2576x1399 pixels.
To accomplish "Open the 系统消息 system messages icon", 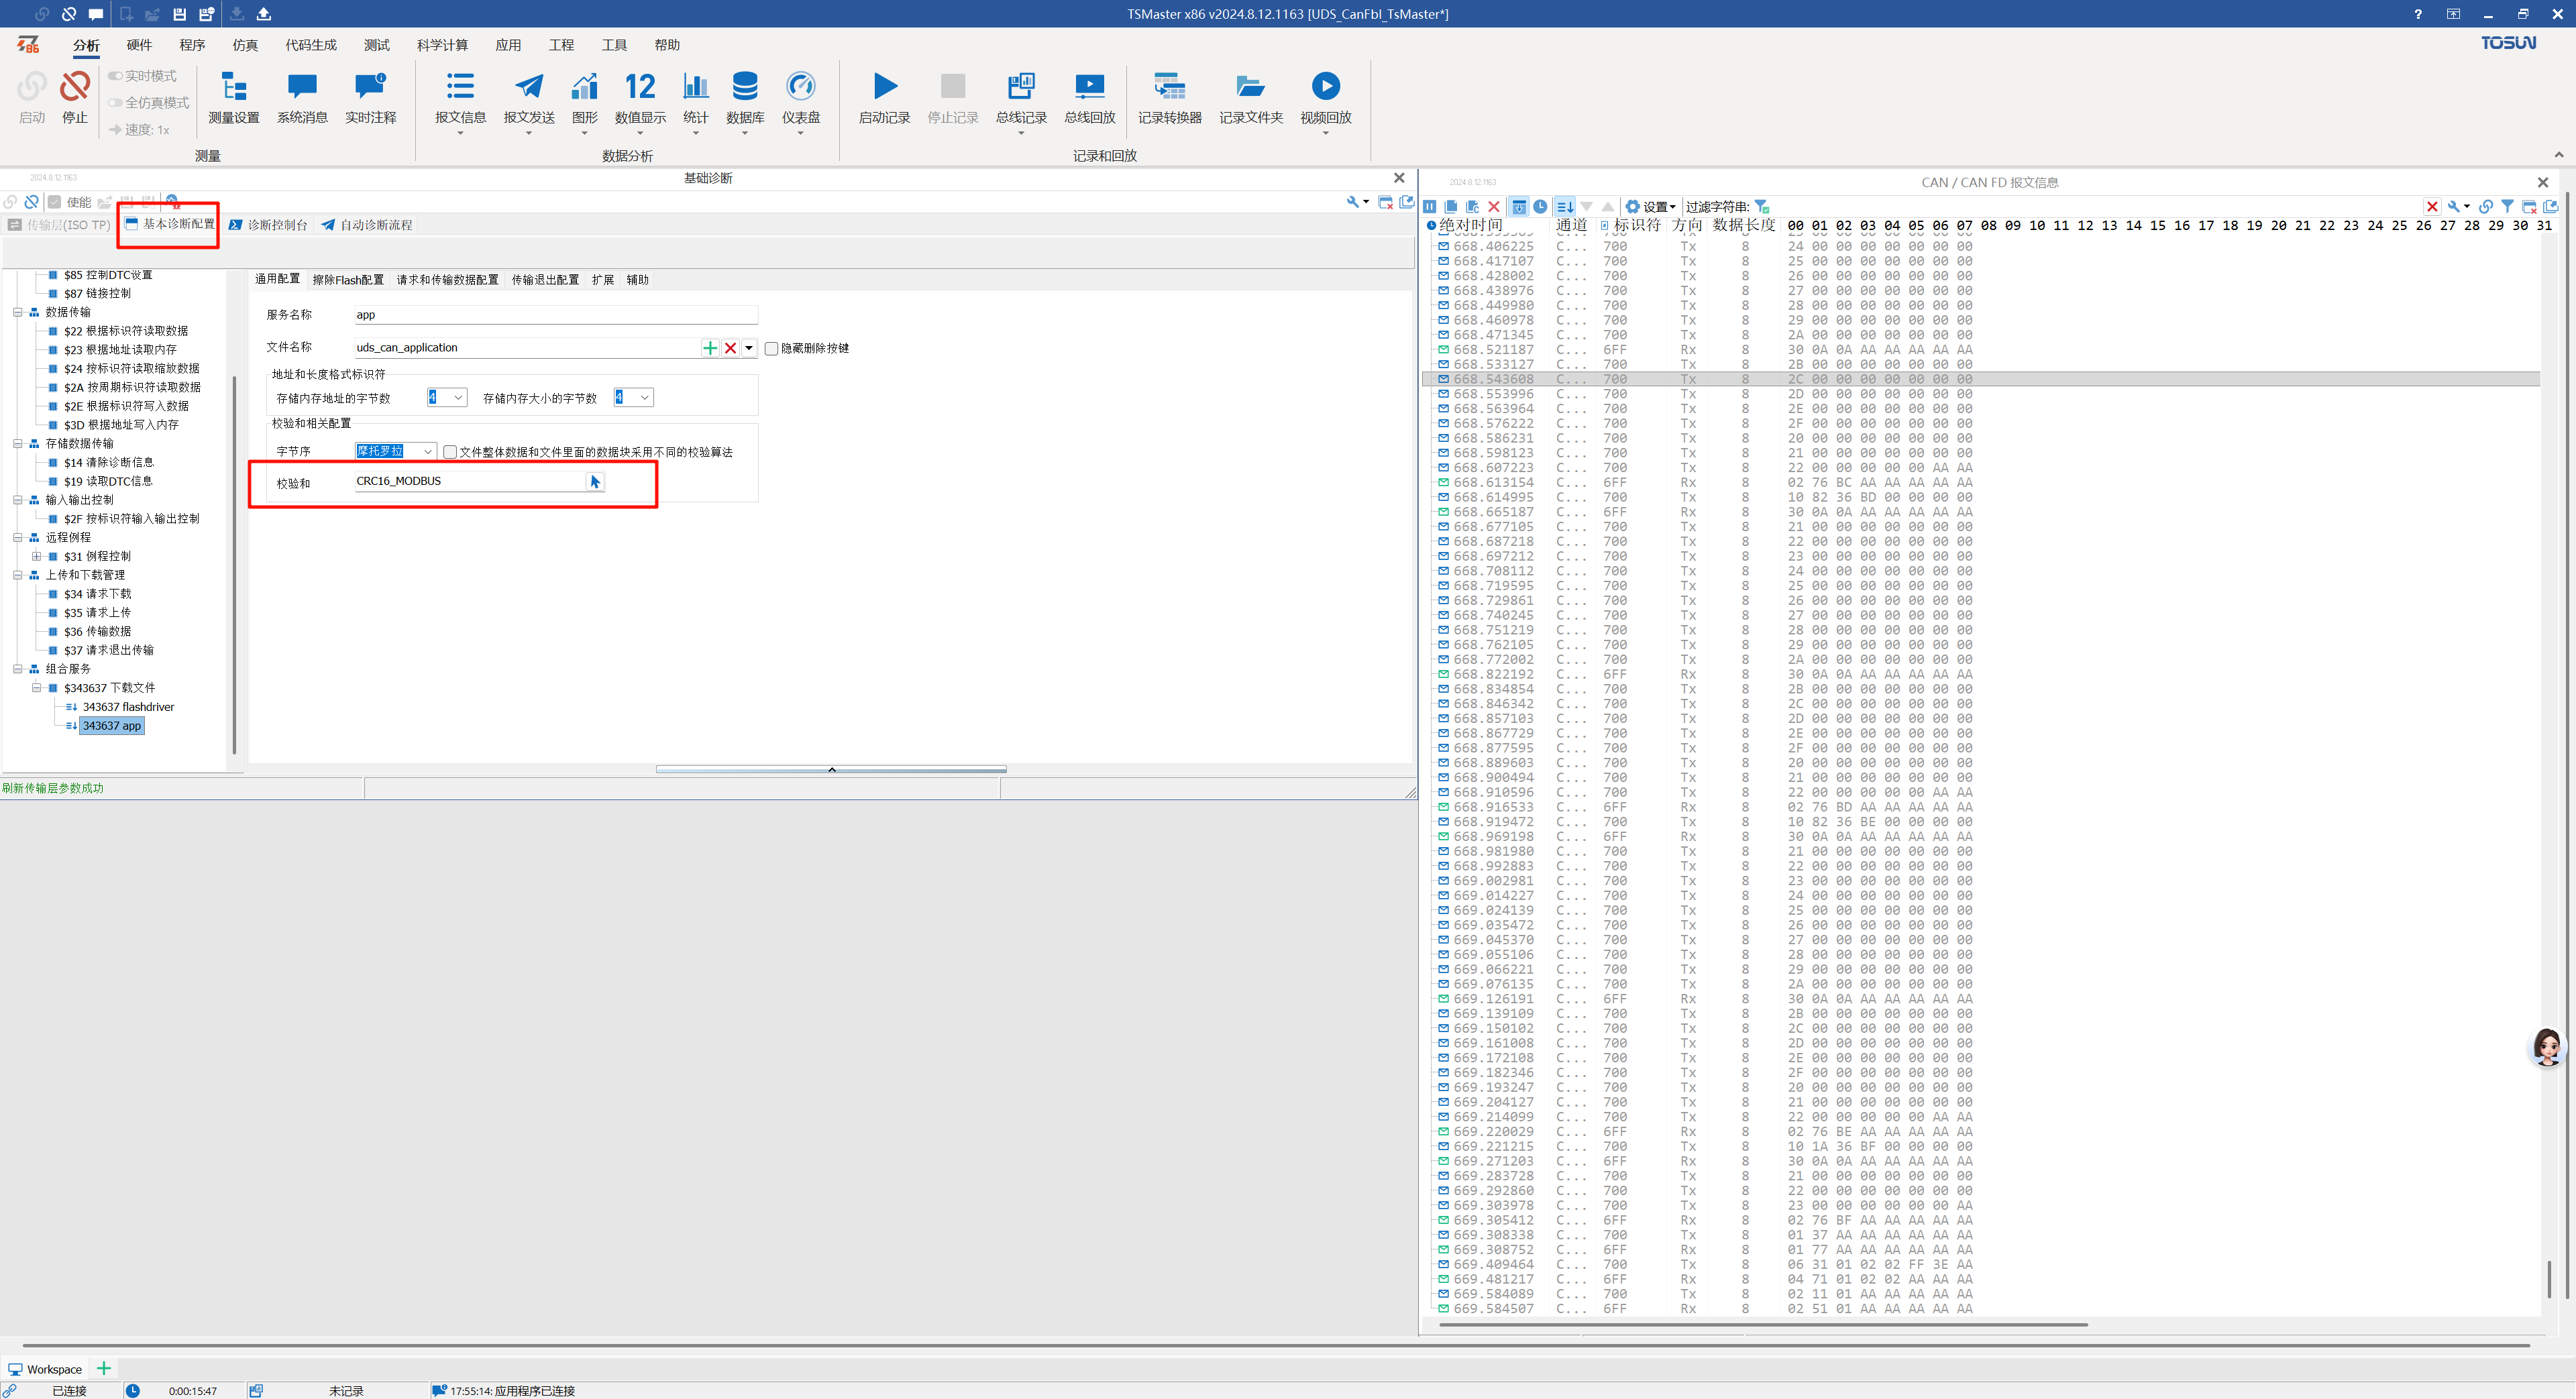I will [x=302, y=87].
